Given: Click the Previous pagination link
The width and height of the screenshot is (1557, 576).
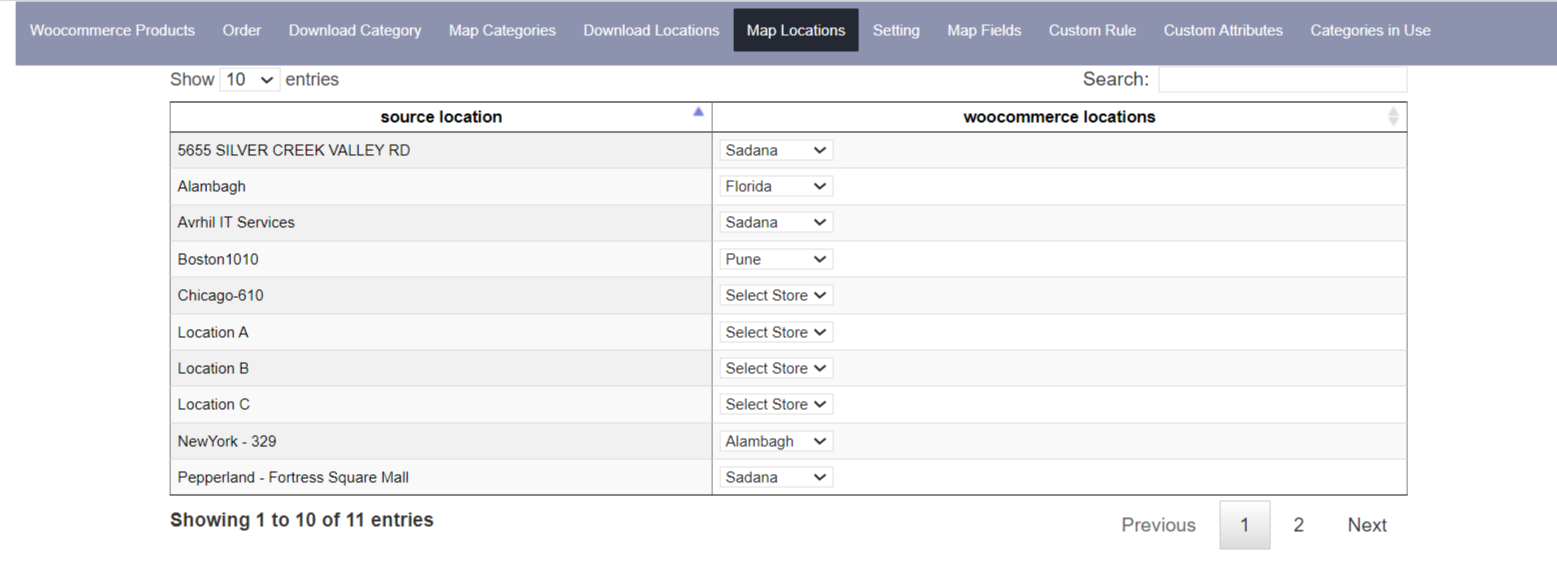Looking at the screenshot, I should [x=1158, y=525].
